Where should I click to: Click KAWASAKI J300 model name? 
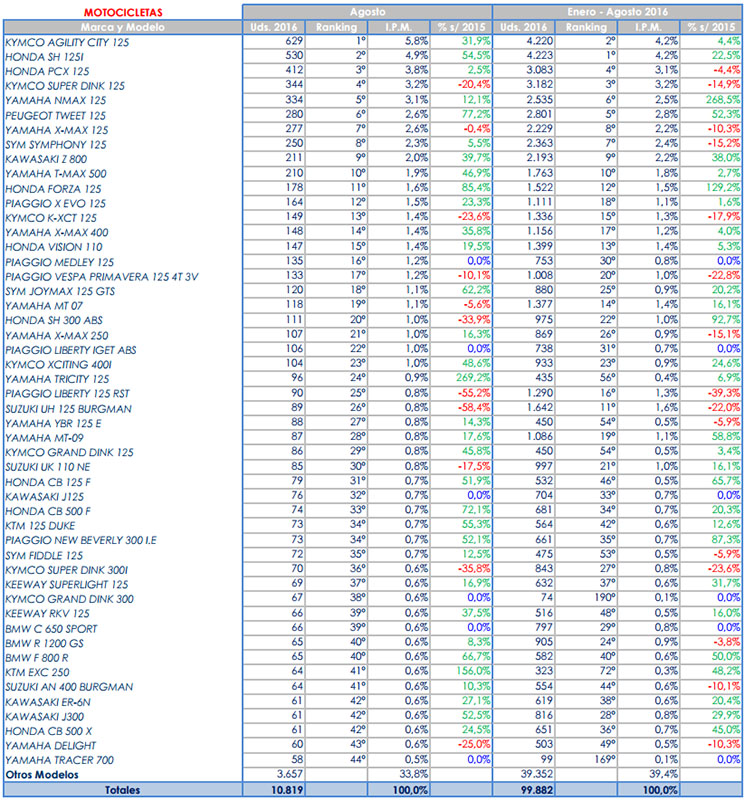coord(44,717)
